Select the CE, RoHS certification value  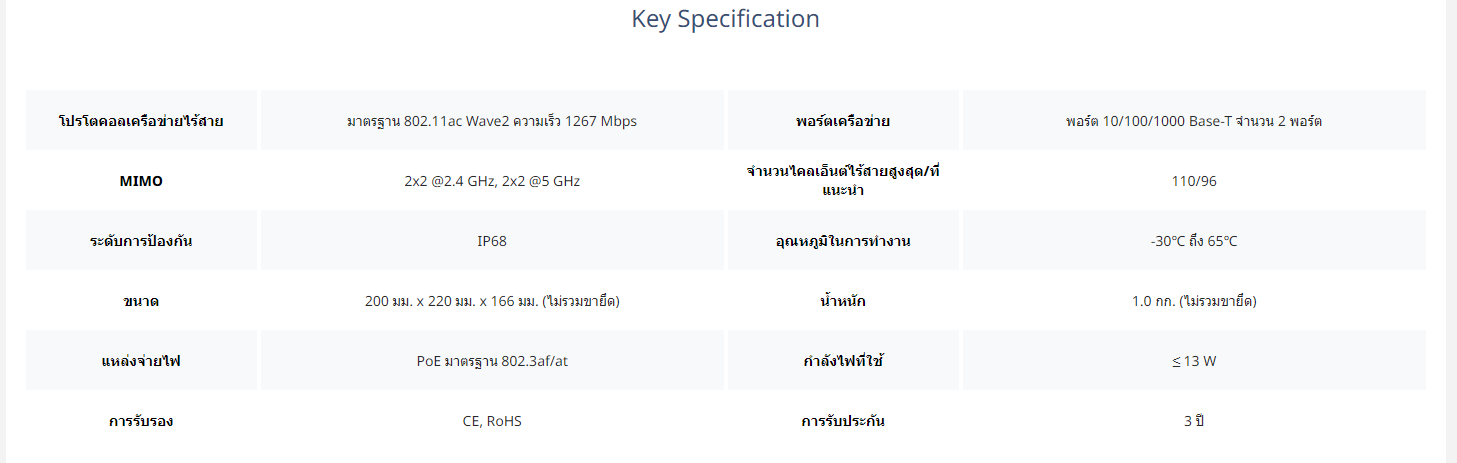(x=492, y=421)
